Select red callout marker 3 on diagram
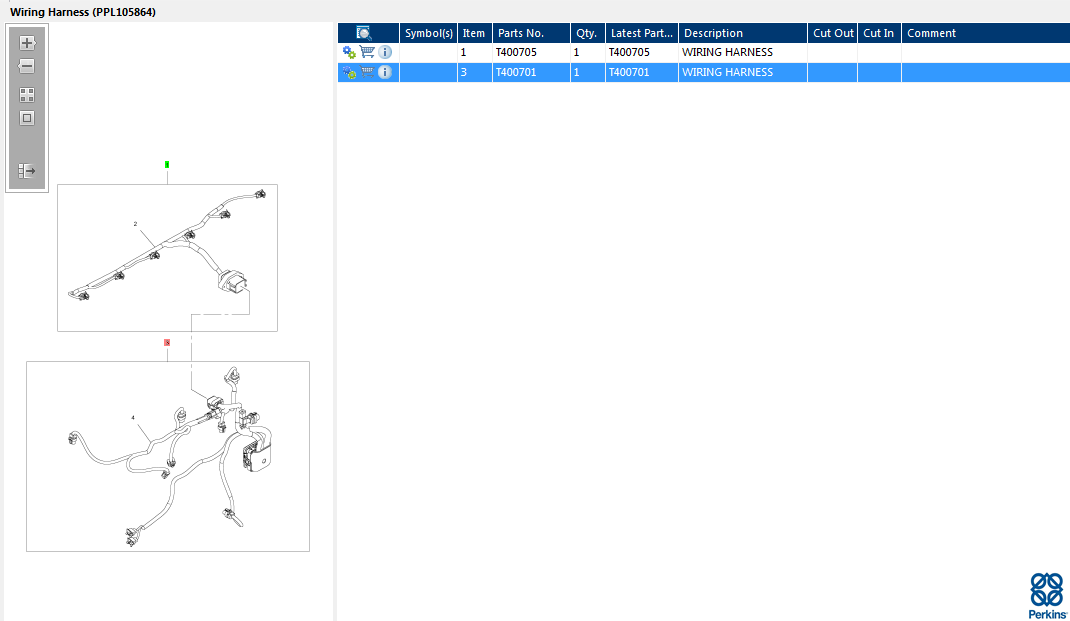 click(167, 343)
